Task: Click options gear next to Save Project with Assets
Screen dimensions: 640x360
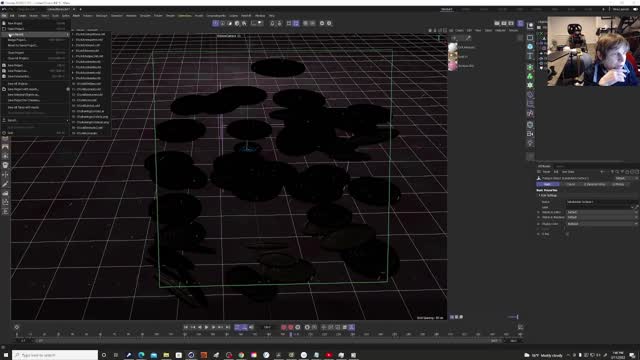Action: click(68, 89)
